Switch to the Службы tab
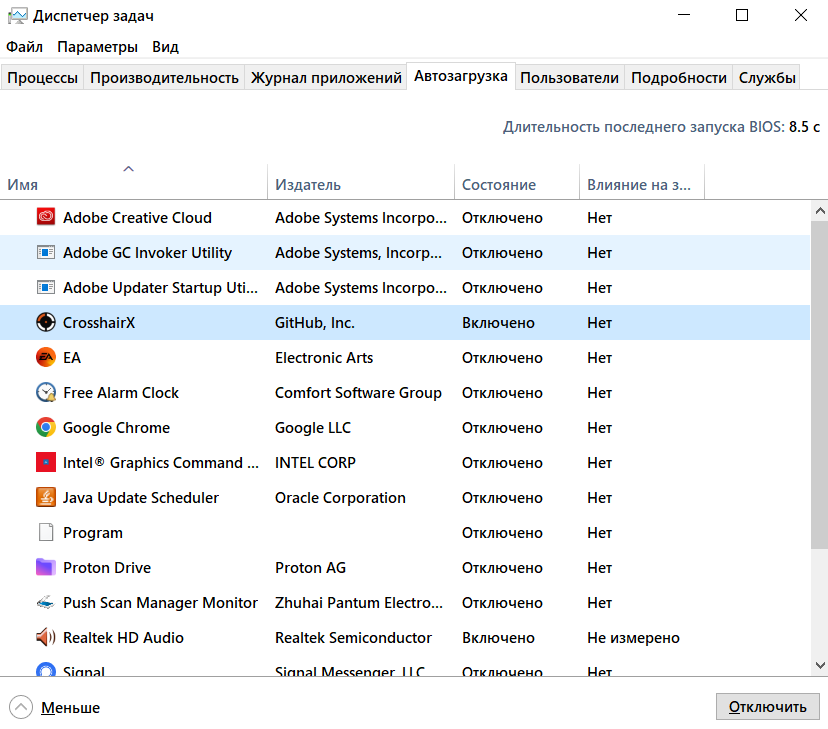 [x=767, y=78]
